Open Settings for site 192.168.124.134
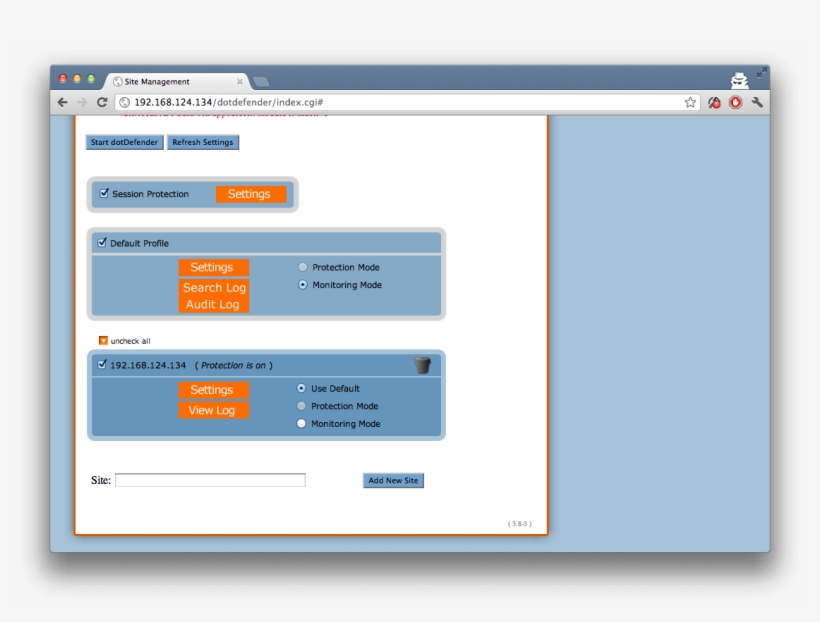 tap(213, 390)
